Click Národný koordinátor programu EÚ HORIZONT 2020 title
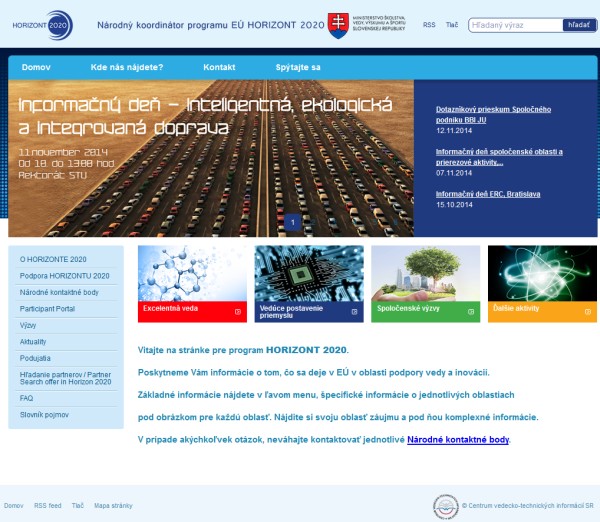 210,25
